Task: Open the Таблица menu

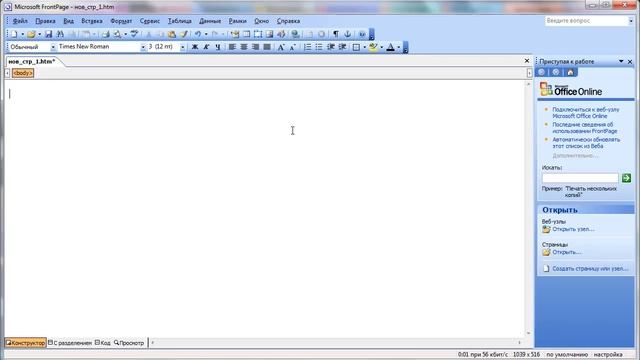Action: coord(180,21)
